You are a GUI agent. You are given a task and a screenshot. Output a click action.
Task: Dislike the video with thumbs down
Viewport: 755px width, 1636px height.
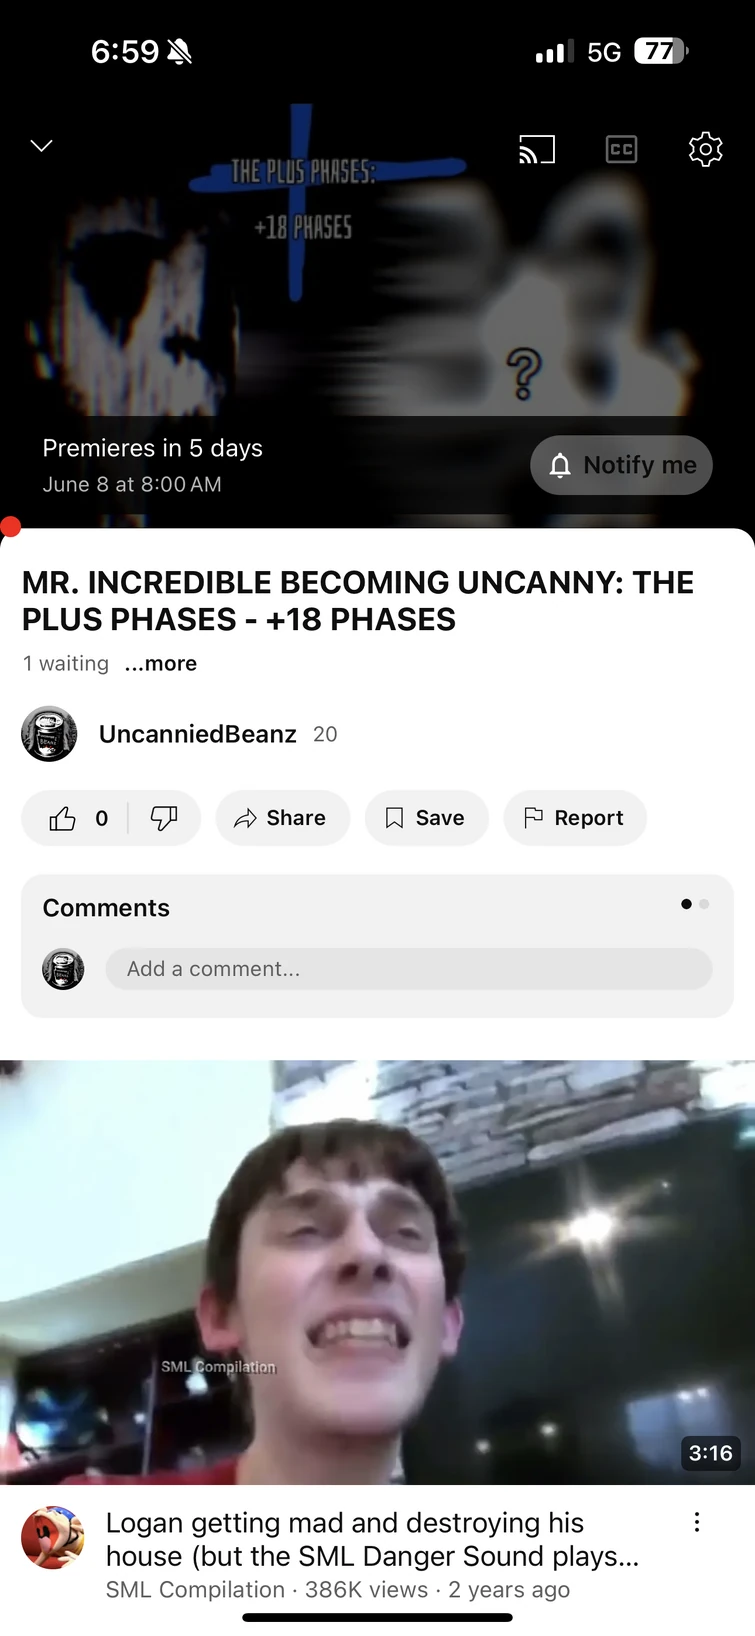164,818
